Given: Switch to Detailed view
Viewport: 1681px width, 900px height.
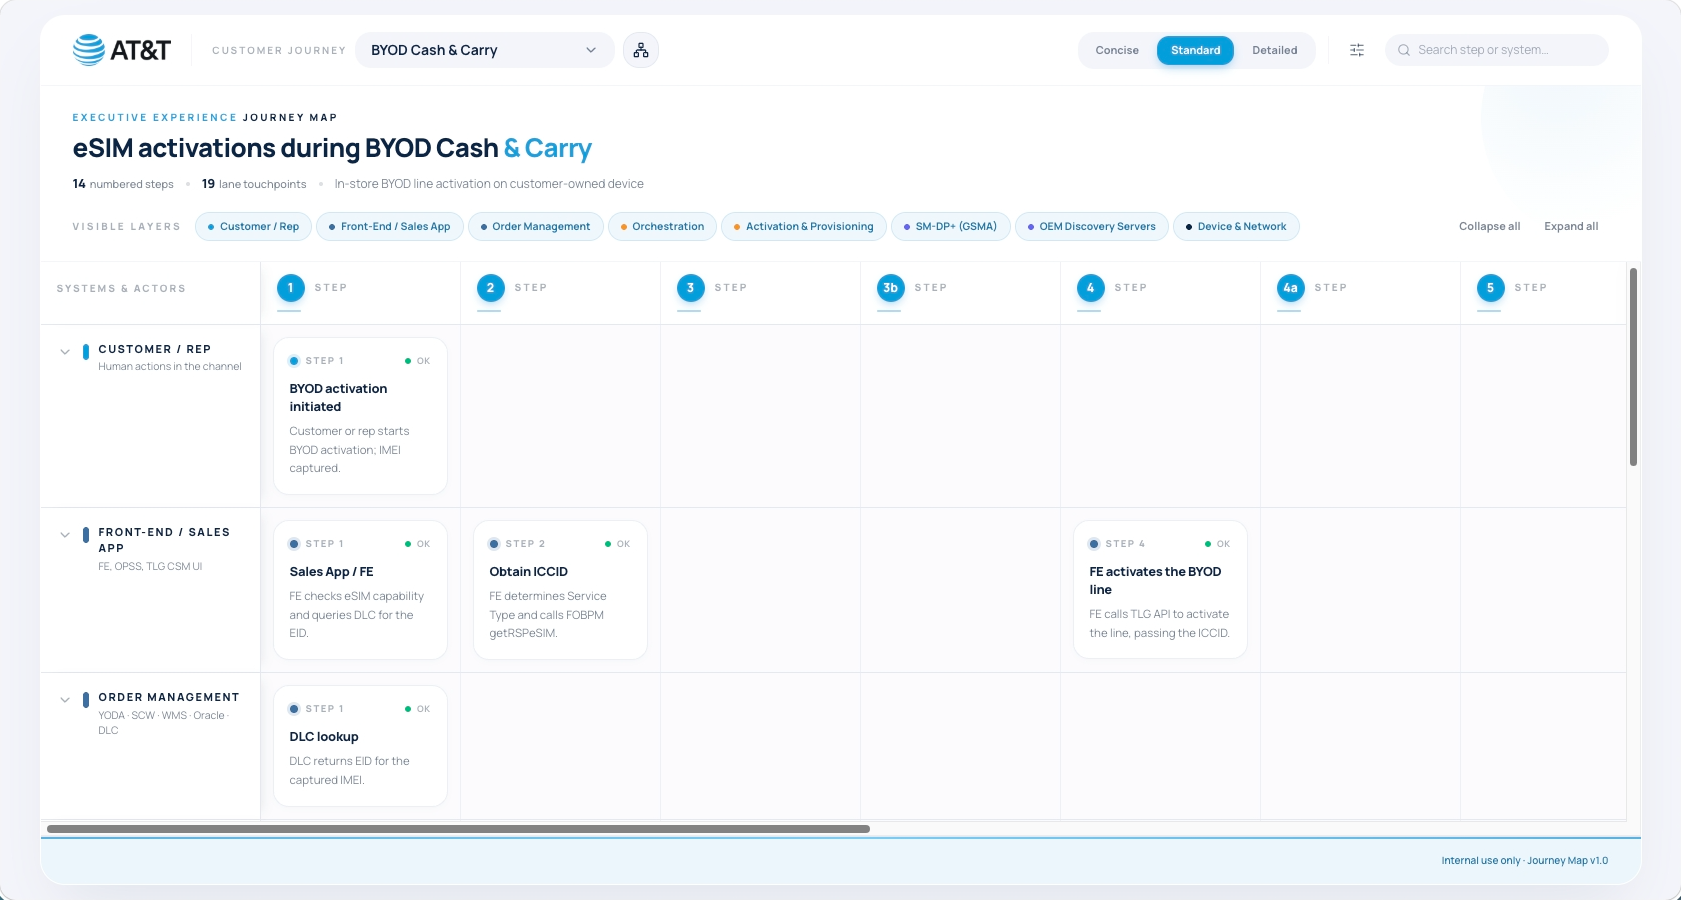Looking at the screenshot, I should [x=1274, y=50].
